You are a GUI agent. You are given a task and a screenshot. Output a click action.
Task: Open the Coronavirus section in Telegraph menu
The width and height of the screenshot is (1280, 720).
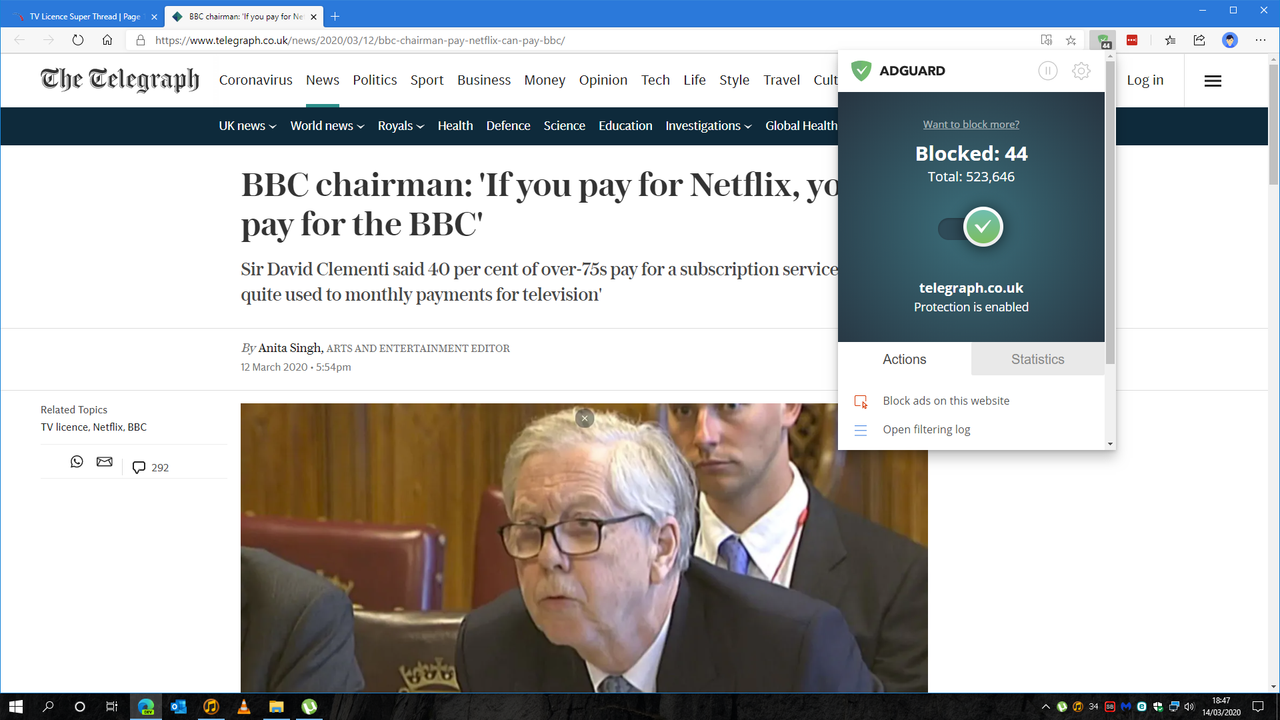[256, 80]
